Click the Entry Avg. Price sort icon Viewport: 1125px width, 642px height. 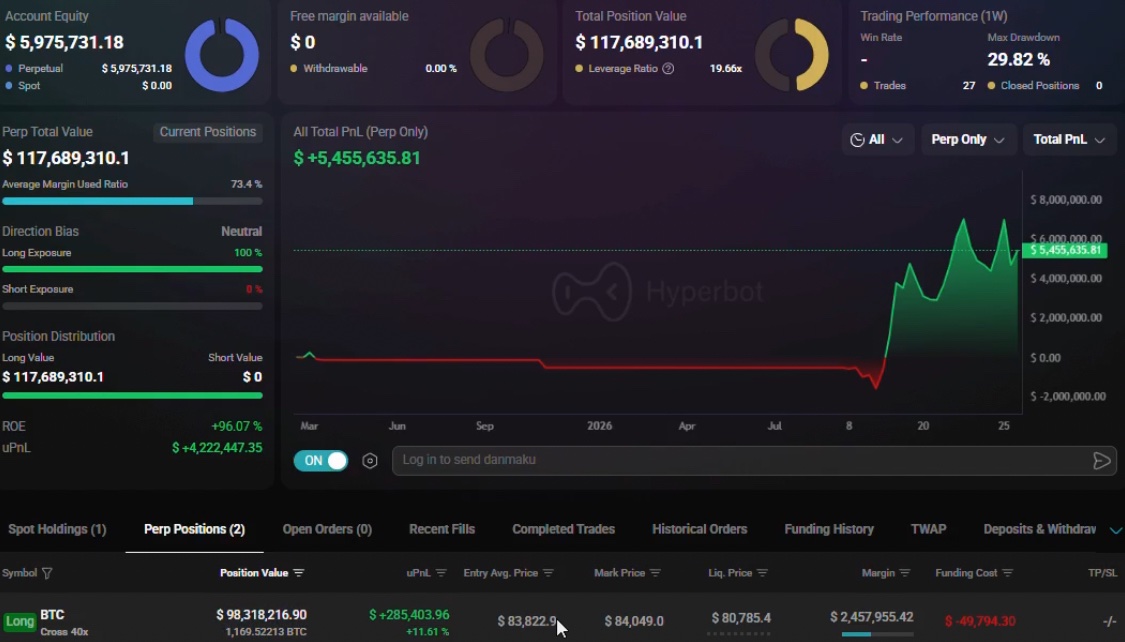(x=548, y=573)
